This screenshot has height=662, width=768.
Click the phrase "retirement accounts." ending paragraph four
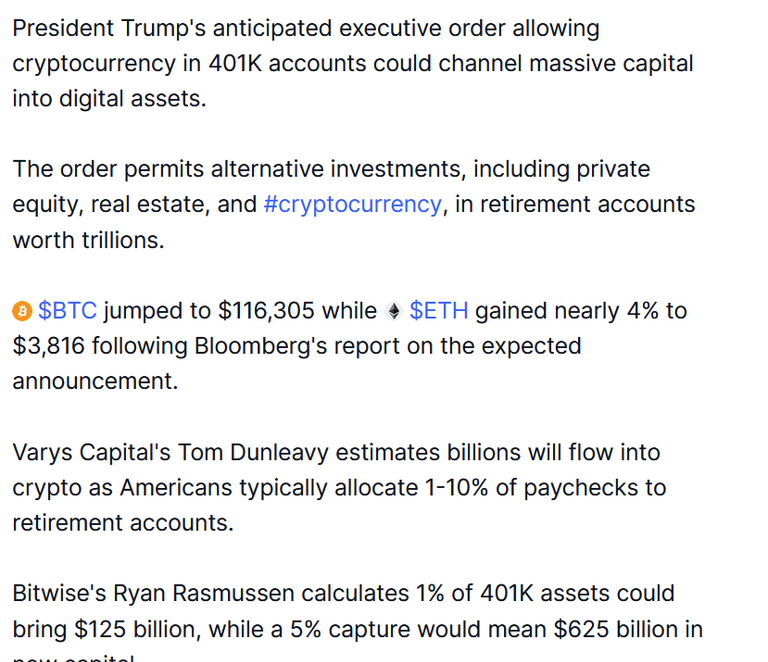123,523
